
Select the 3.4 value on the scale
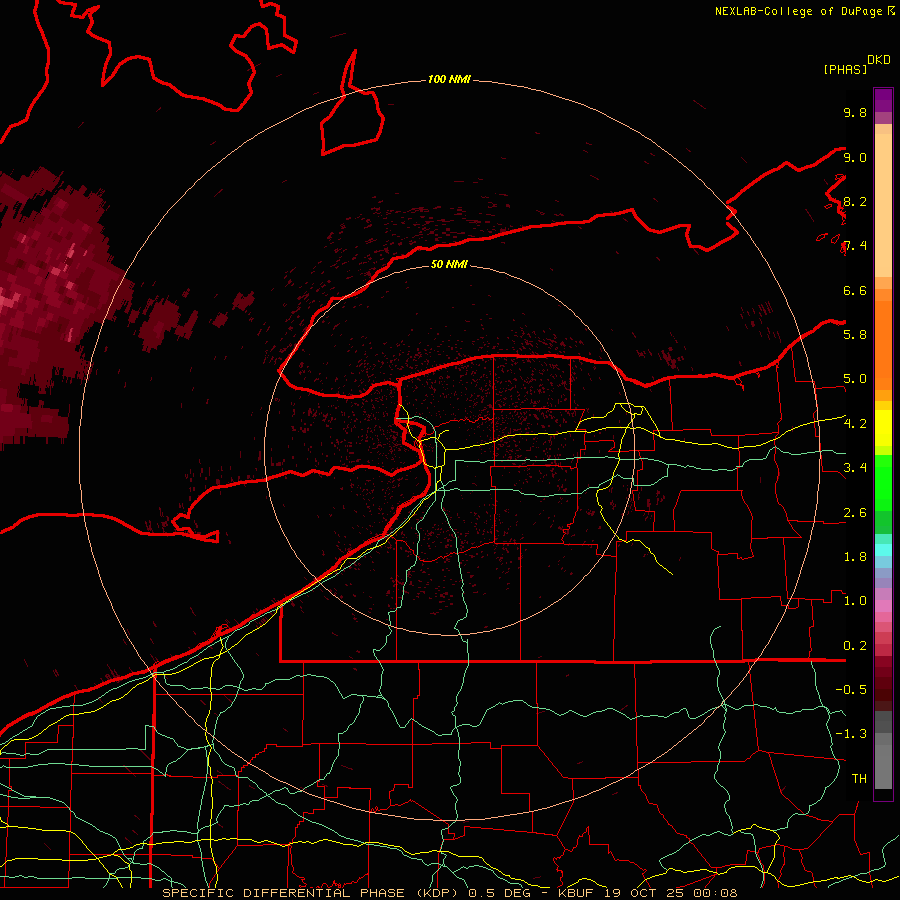click(855, 467)
